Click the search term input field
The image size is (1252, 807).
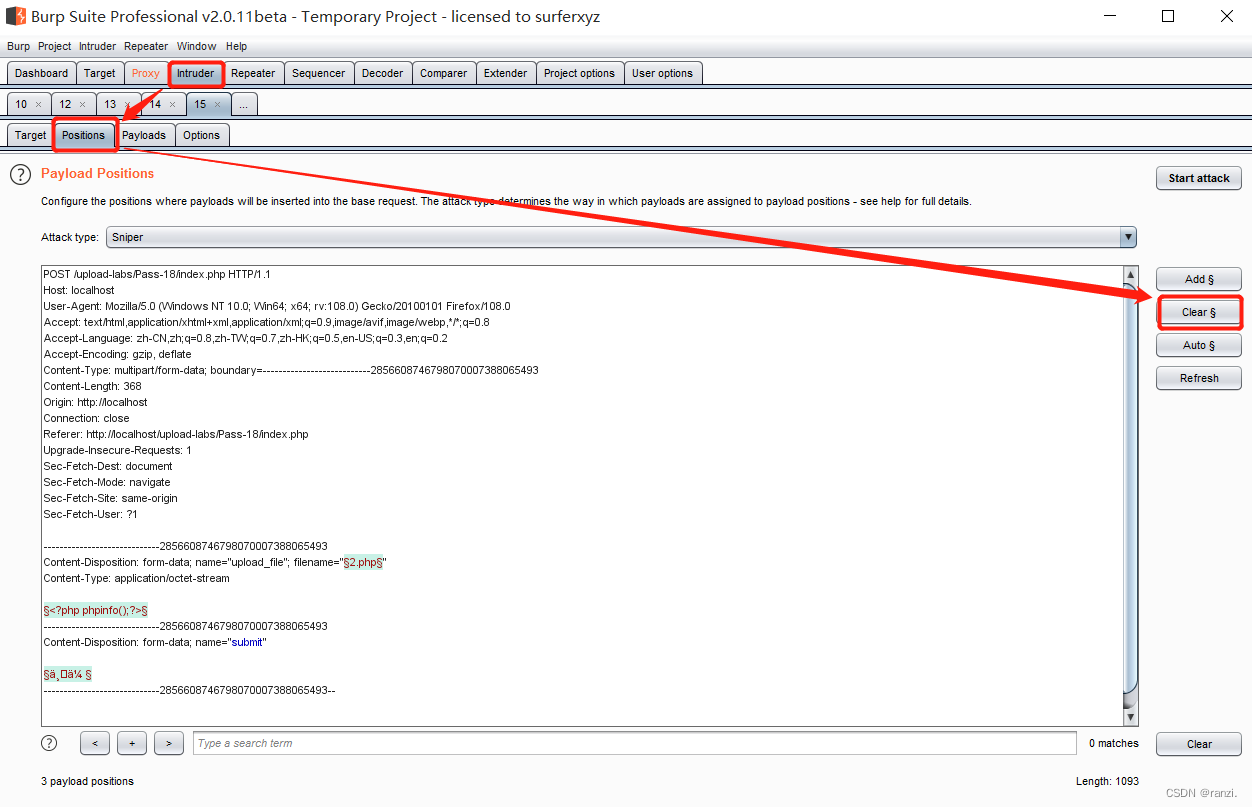tap(635, 743)
